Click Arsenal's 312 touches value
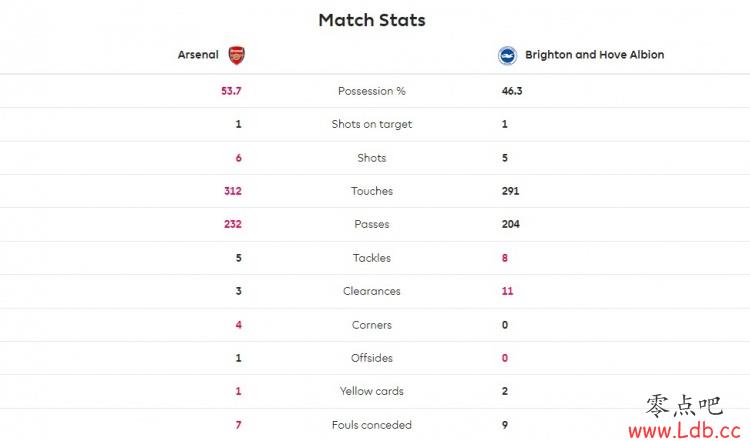750x441 pixels. [232, 191]
